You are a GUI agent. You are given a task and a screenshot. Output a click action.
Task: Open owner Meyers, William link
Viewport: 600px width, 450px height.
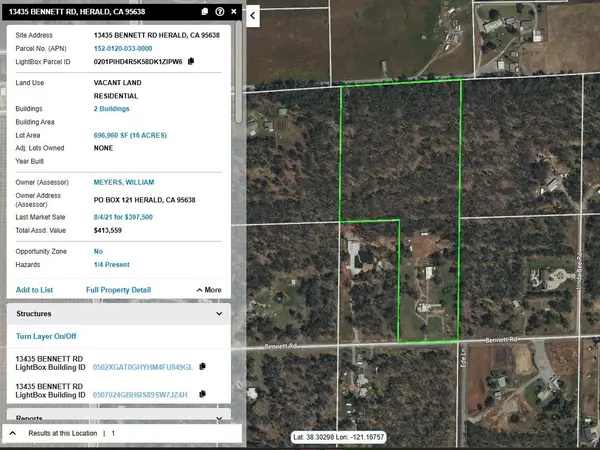click(x=124, y=182)
